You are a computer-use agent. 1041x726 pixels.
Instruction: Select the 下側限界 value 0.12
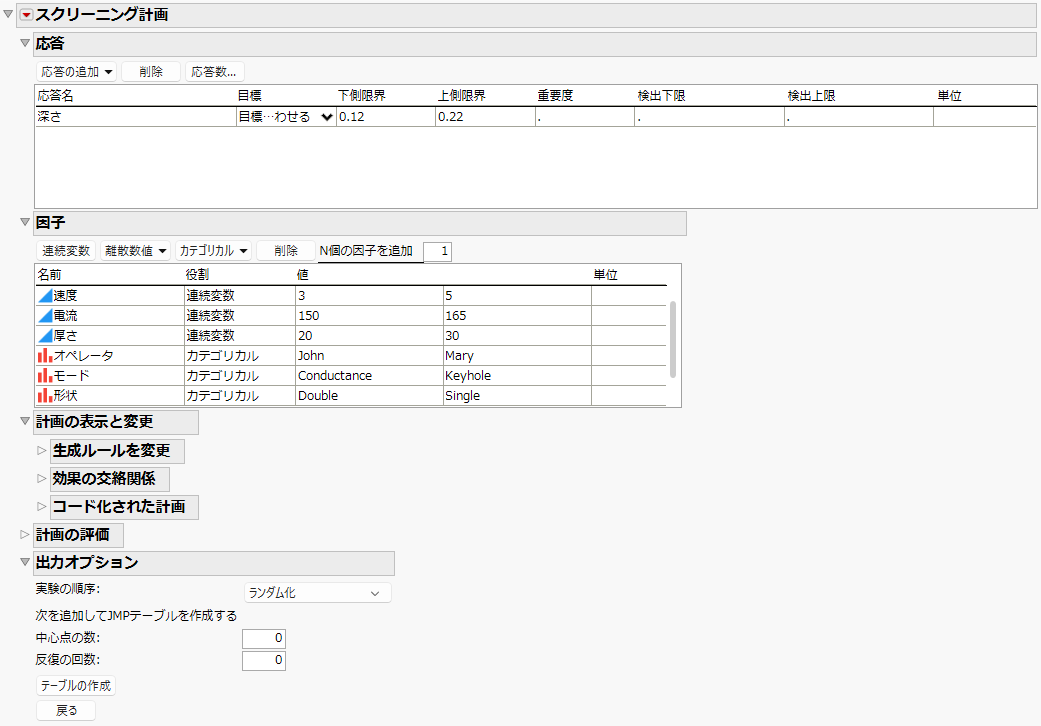pyautogui.click(x=386, y=117)
